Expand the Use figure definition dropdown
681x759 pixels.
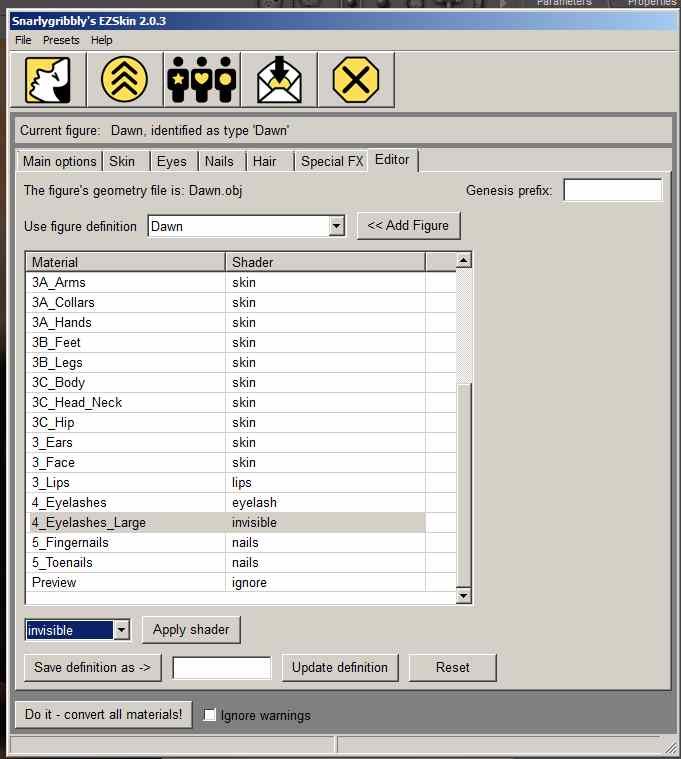(336, 226)
